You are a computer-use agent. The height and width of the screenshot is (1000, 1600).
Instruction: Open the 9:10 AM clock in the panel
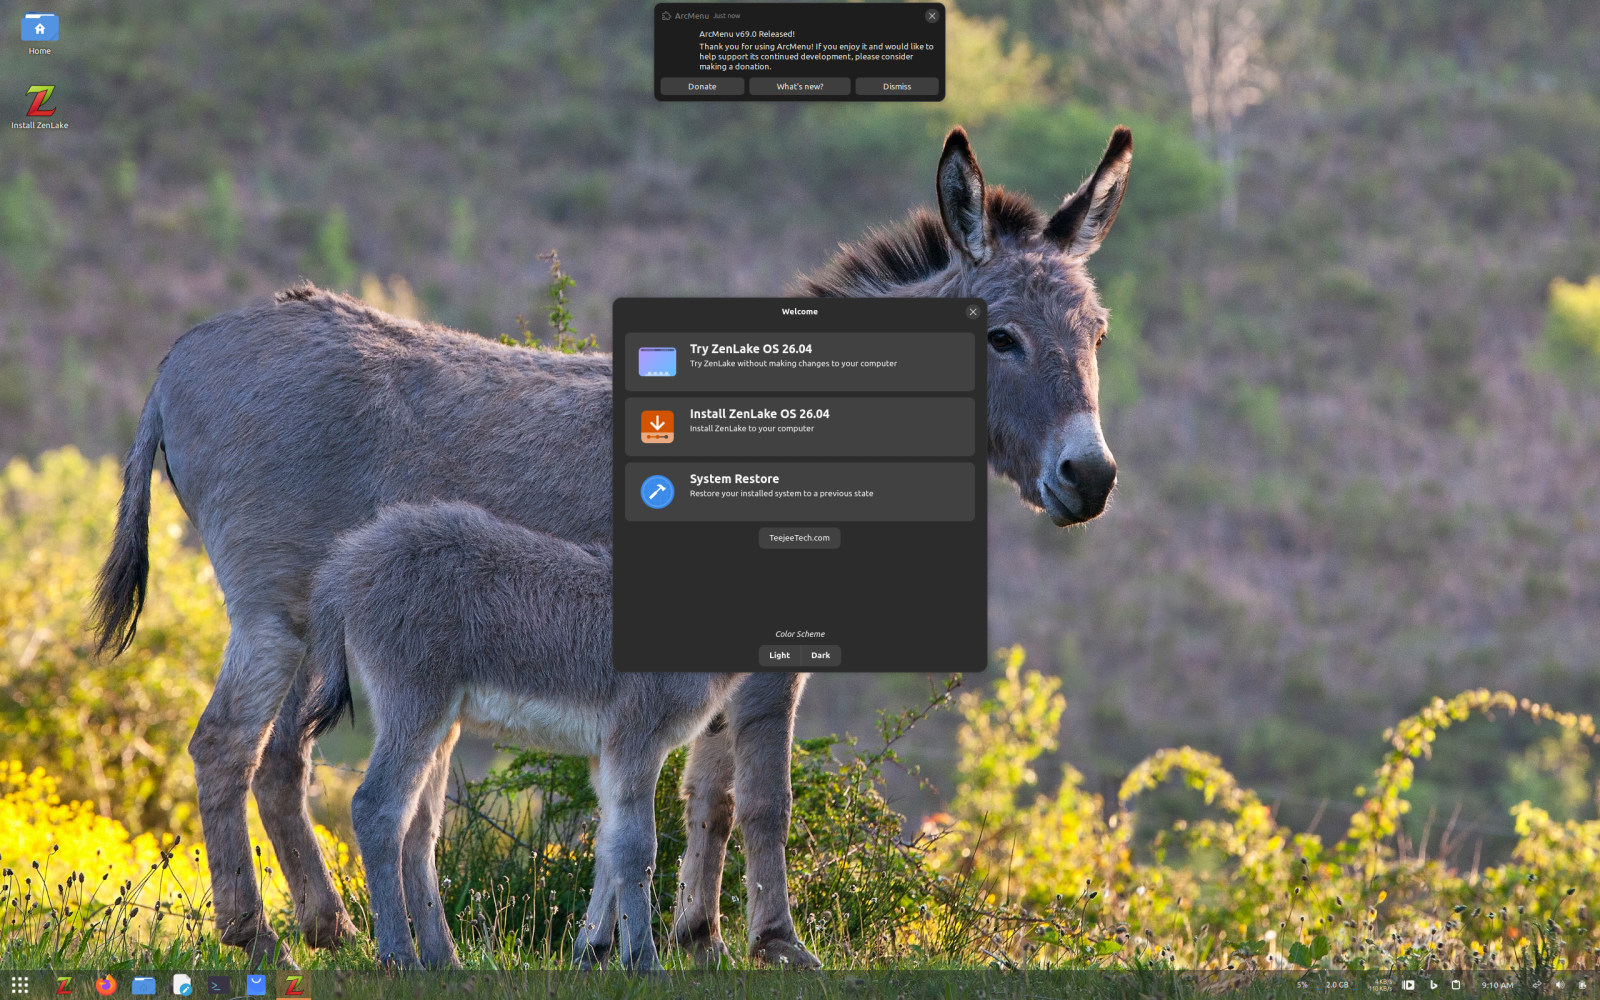[1497, 985]
